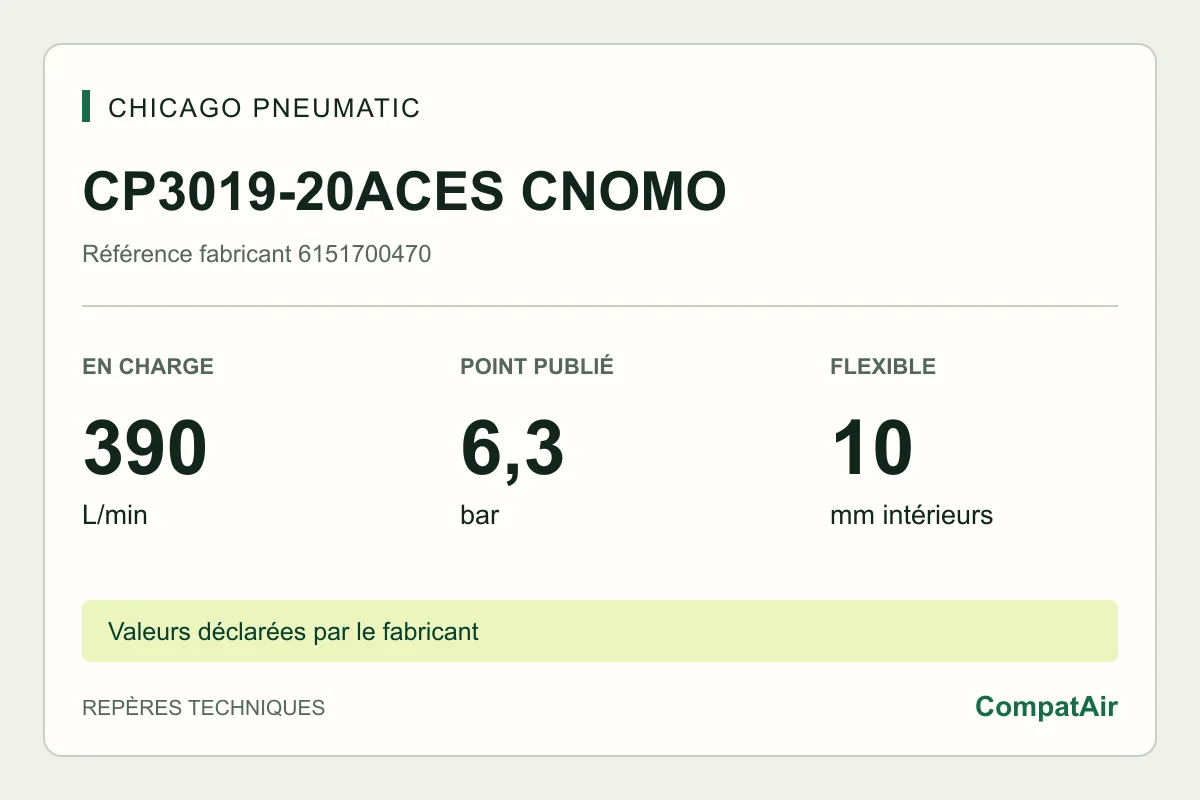Viewport: 1200px width, 800px height.
Task: Click the EN CHARGE heading
Action: point(148,366)
